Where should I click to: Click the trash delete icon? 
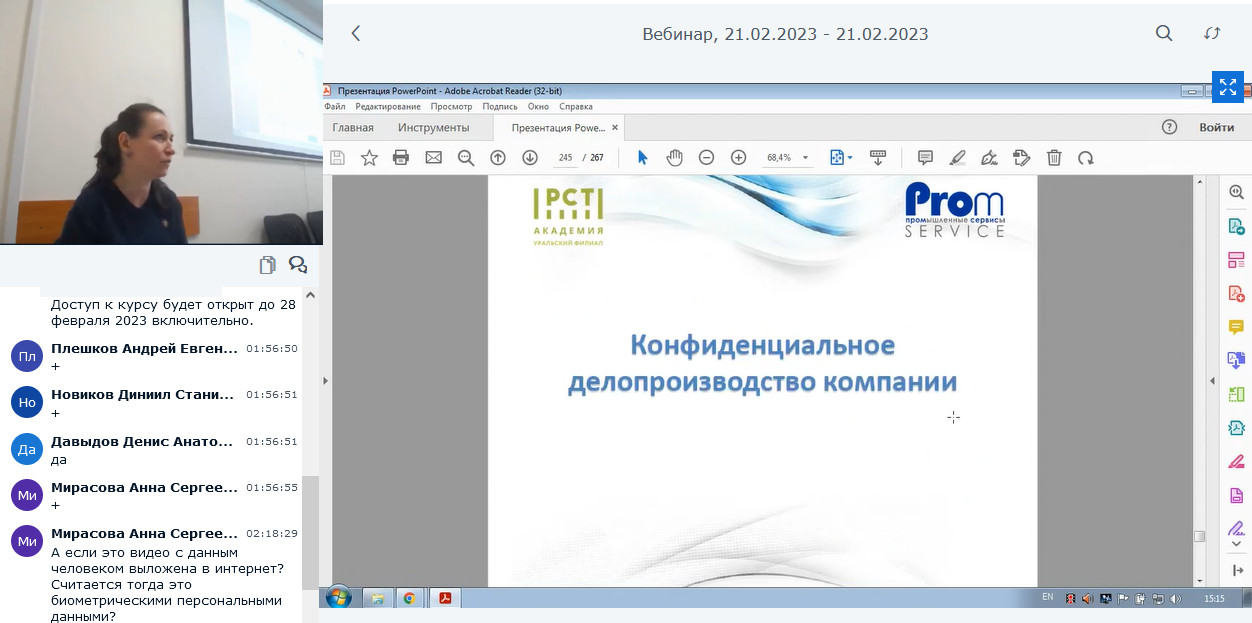coord(1054,158)
